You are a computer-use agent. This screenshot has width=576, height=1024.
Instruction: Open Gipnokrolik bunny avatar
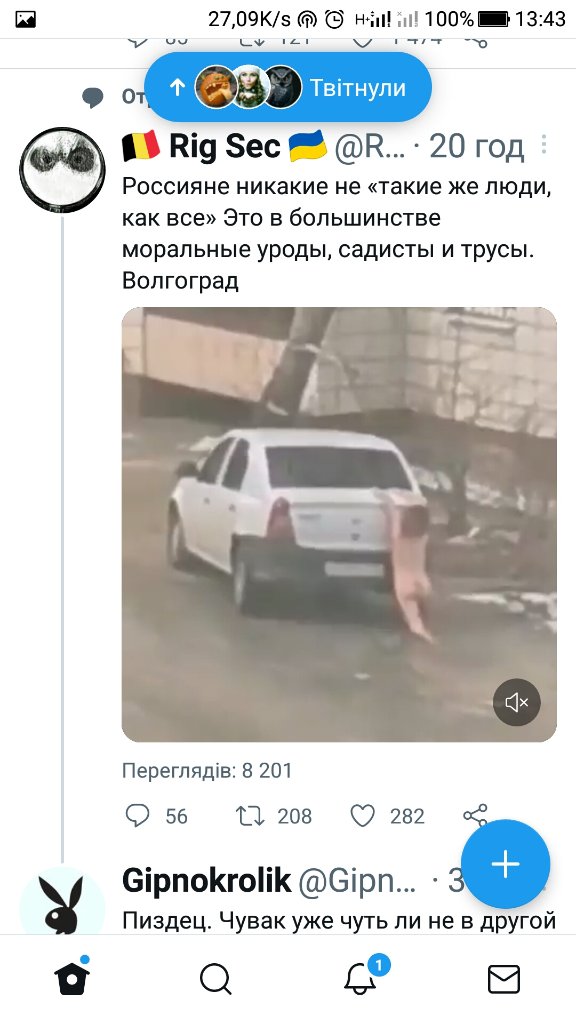(x=63, y=902)
